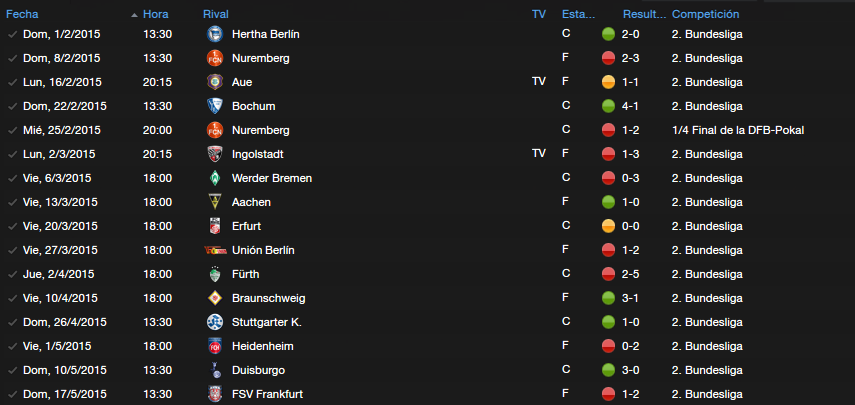Click the orange draw indicator for Aue
Viewport: 855px width, 405px height.
coord(608,82)
